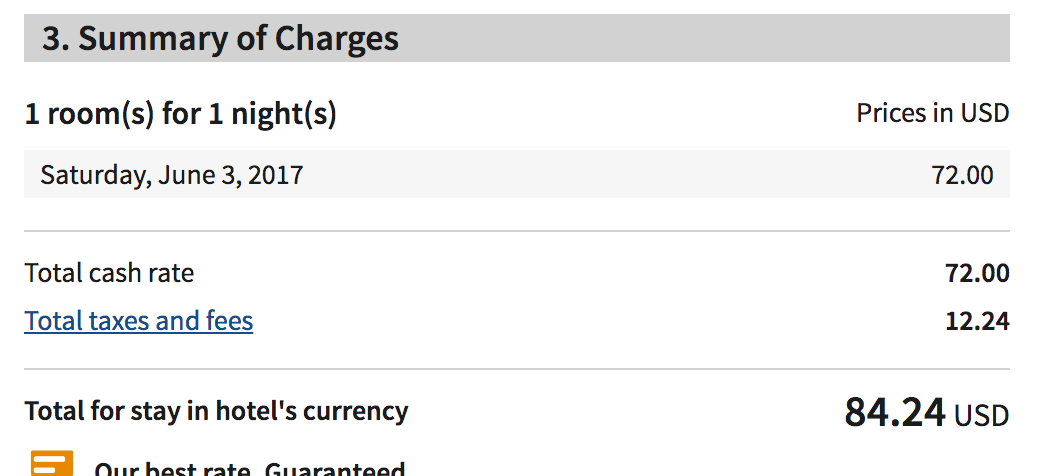The width and height of the screenshot is (1038, 476).
Task: Select the Summary of Charges heading
Action: coord(220,38)
